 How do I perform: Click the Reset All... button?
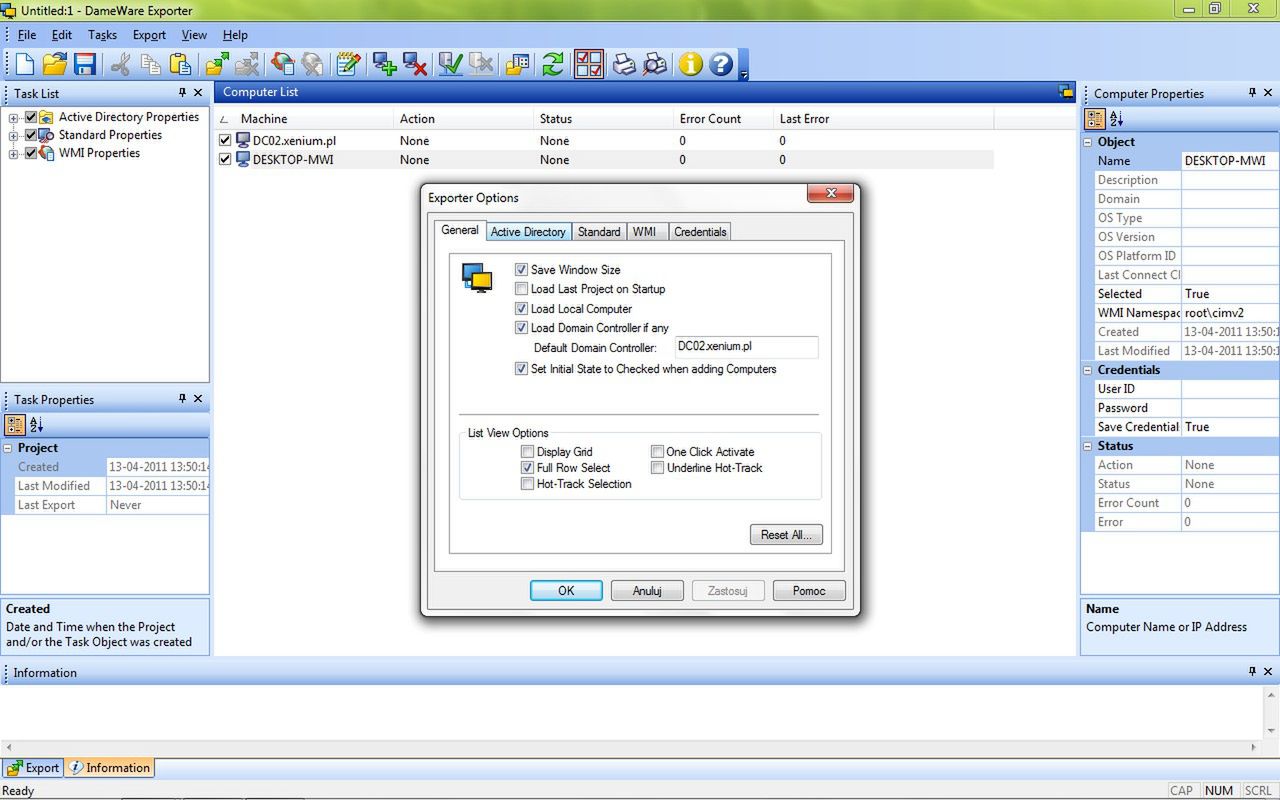[x=786, y=535]
